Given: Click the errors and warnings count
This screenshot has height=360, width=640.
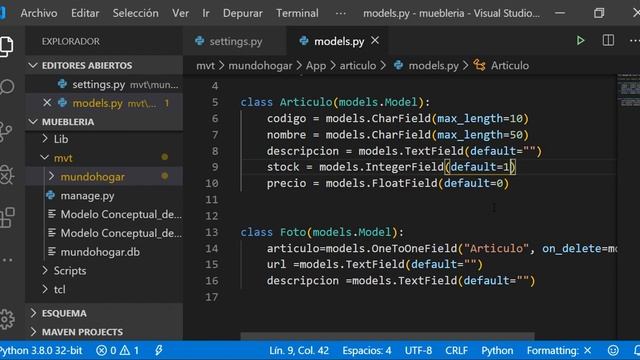Looking at the screenshot, I should click(118, 351).
